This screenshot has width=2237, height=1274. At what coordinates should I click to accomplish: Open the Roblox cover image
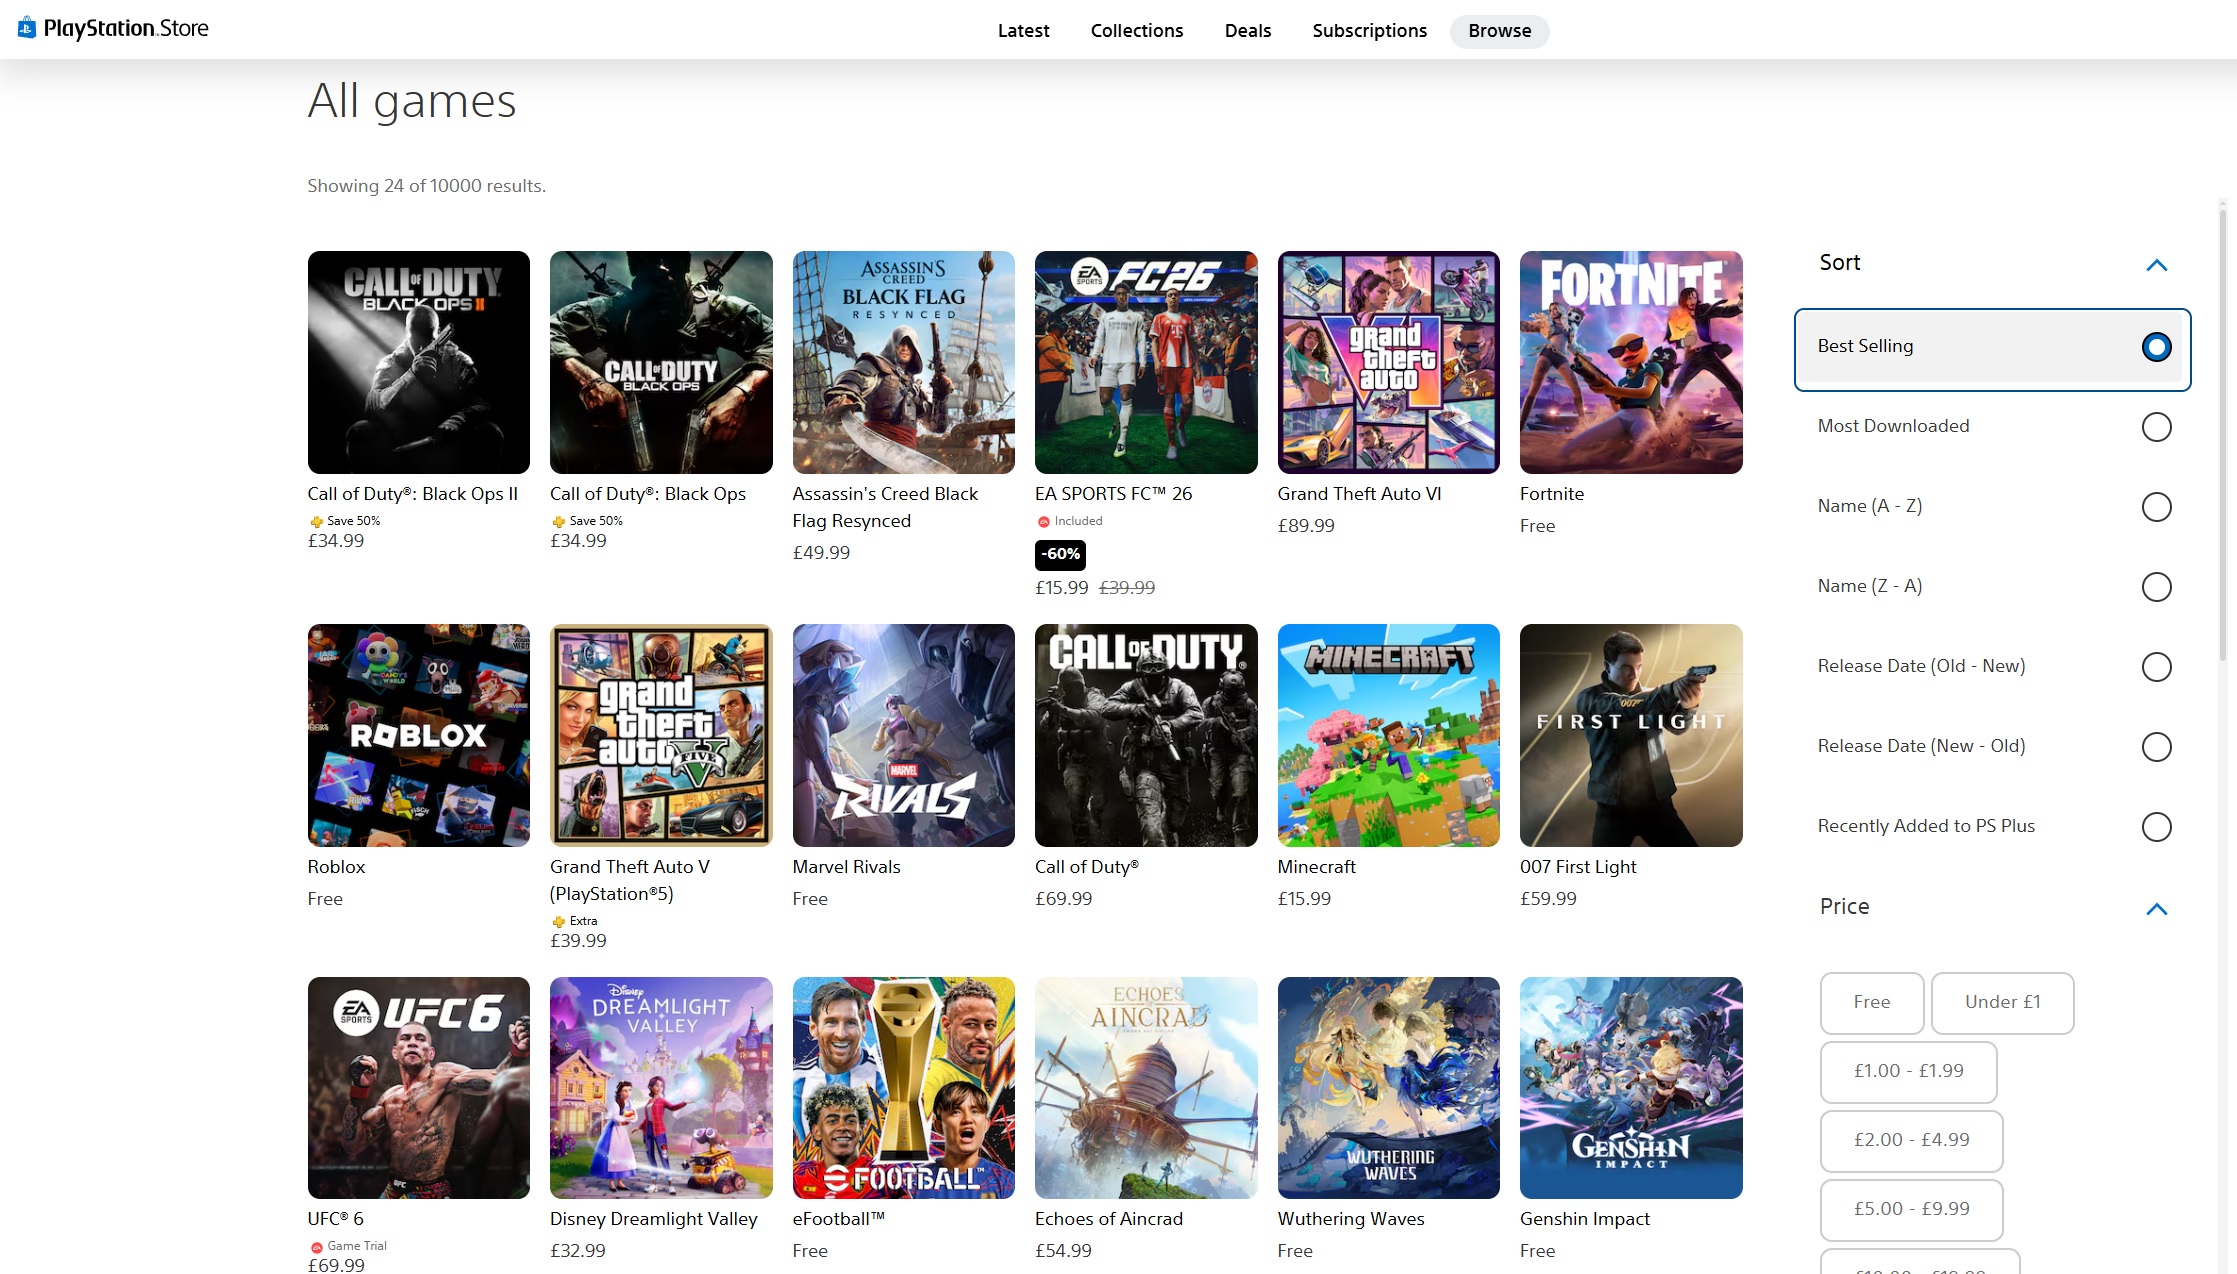(418, 735)
